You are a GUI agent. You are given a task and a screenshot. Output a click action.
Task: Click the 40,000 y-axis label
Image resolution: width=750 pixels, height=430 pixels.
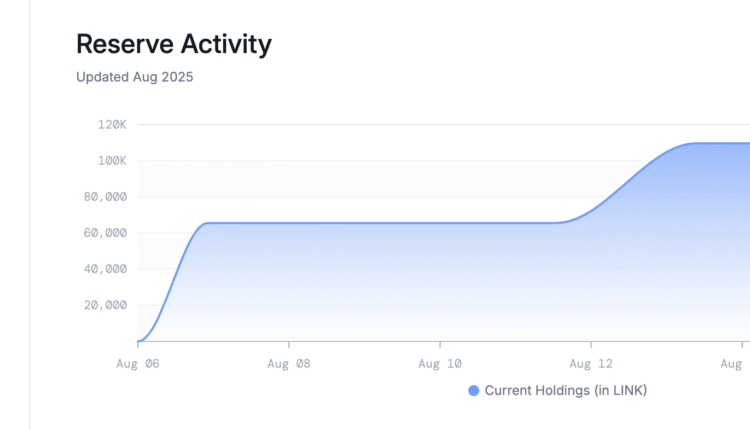(x=104, y=269)
